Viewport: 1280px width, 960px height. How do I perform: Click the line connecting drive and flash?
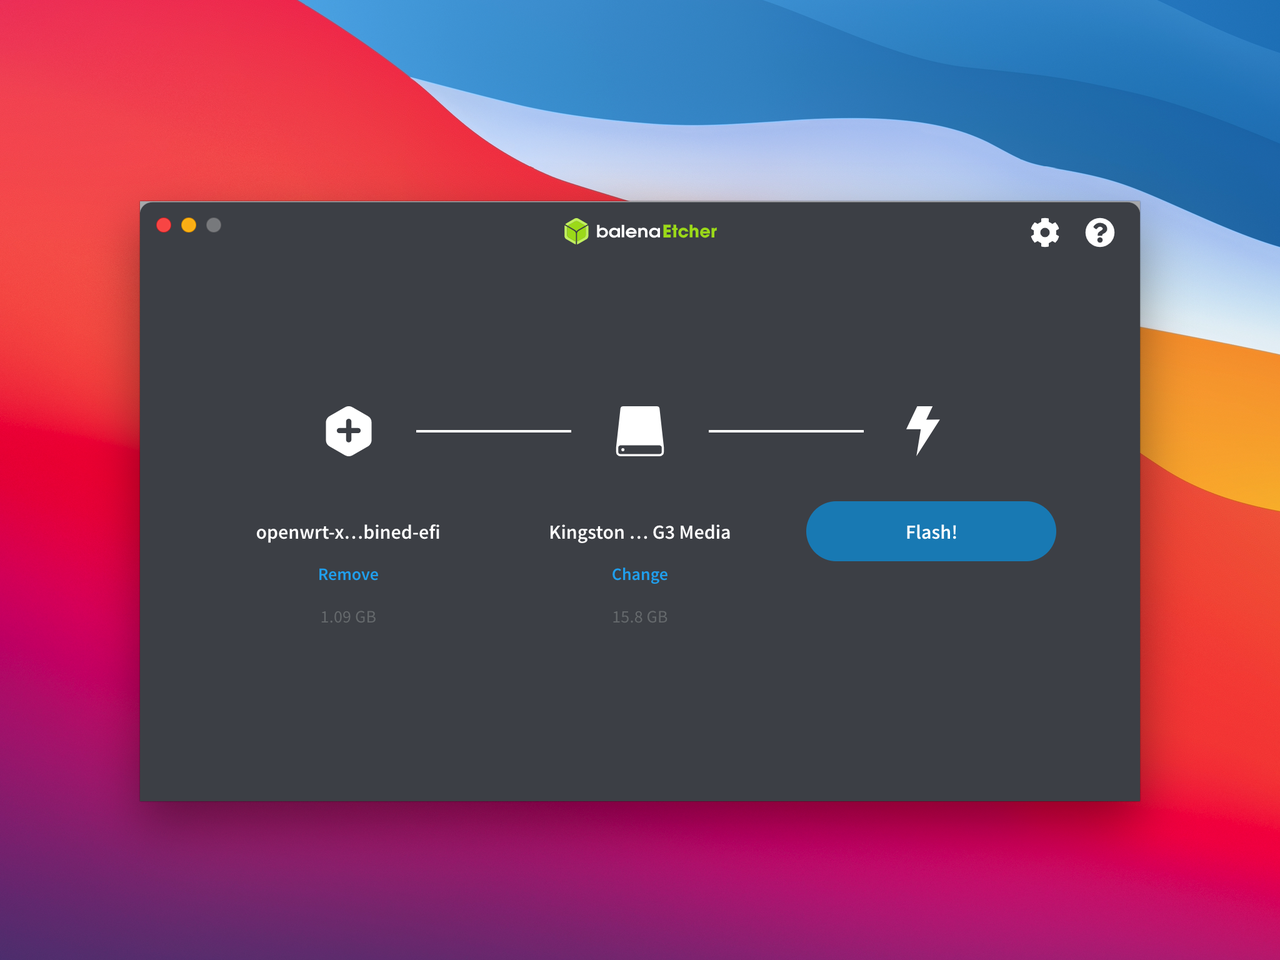coord(786,431)
